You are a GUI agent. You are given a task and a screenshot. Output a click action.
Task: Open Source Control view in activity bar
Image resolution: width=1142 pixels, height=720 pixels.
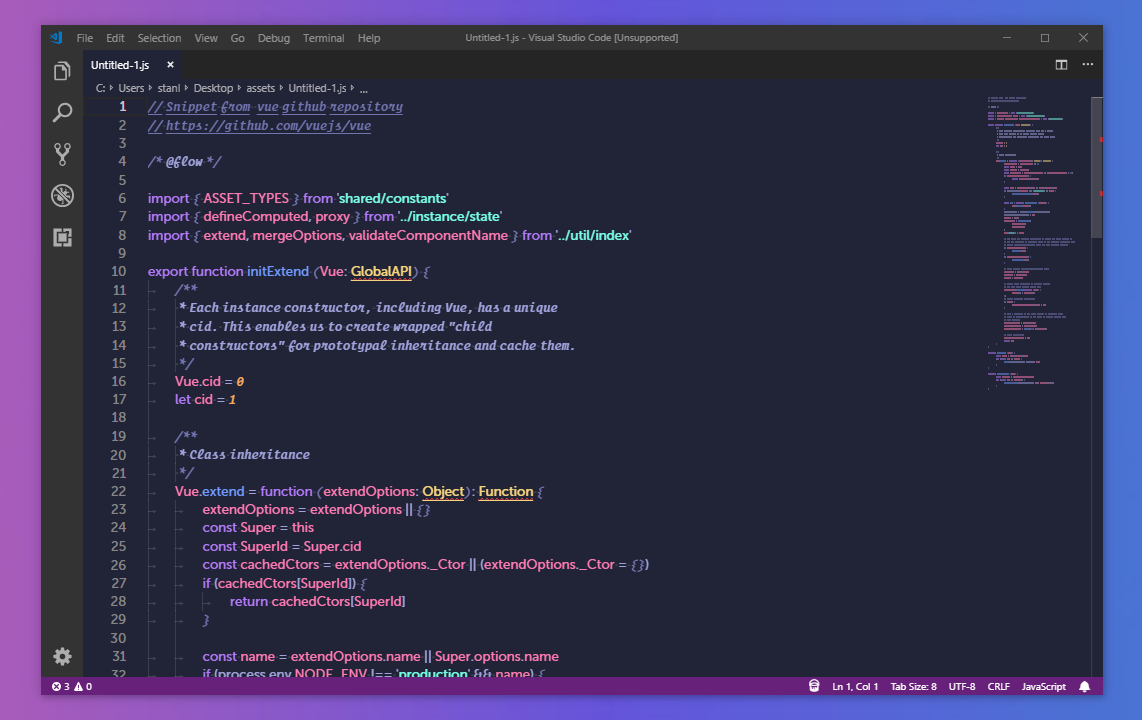pyautogui.click(x=62, y=154)
